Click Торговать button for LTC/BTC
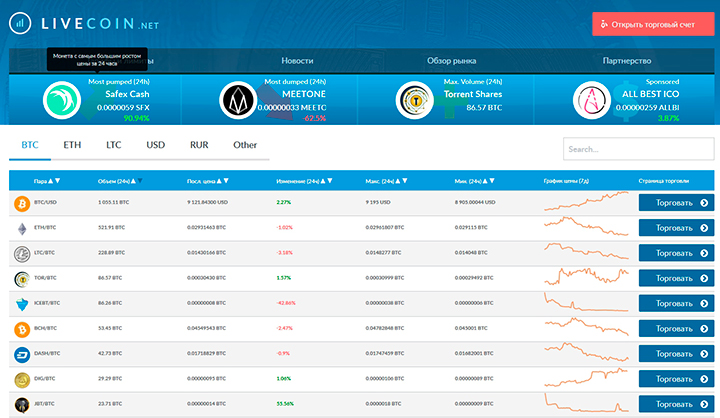Viewport: 720px width, 418px height. click(676, 253)
